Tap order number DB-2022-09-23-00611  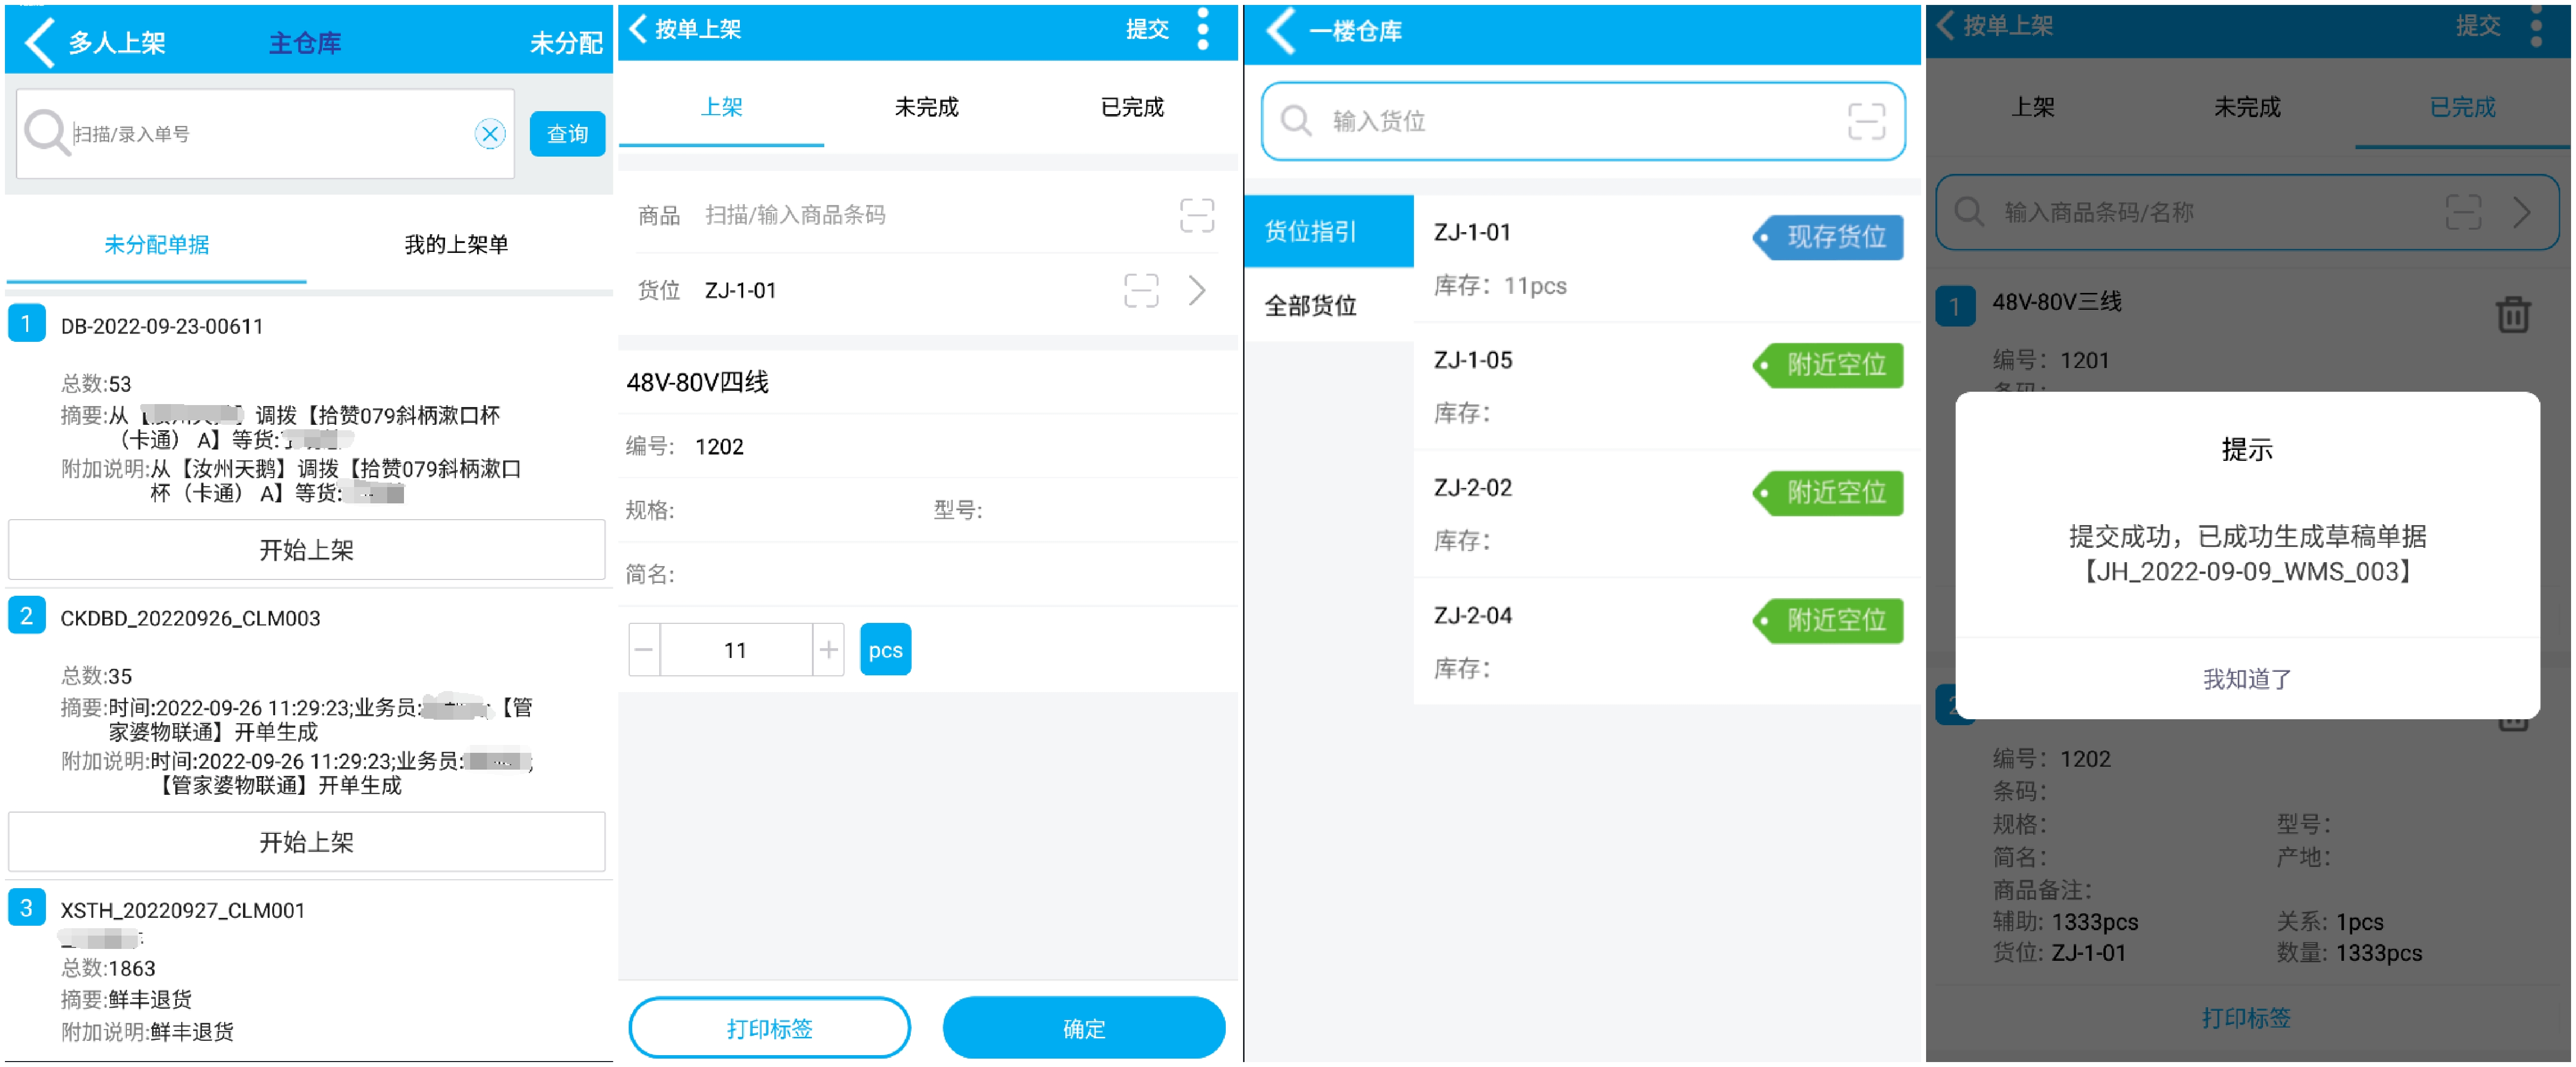coord(162,326)
